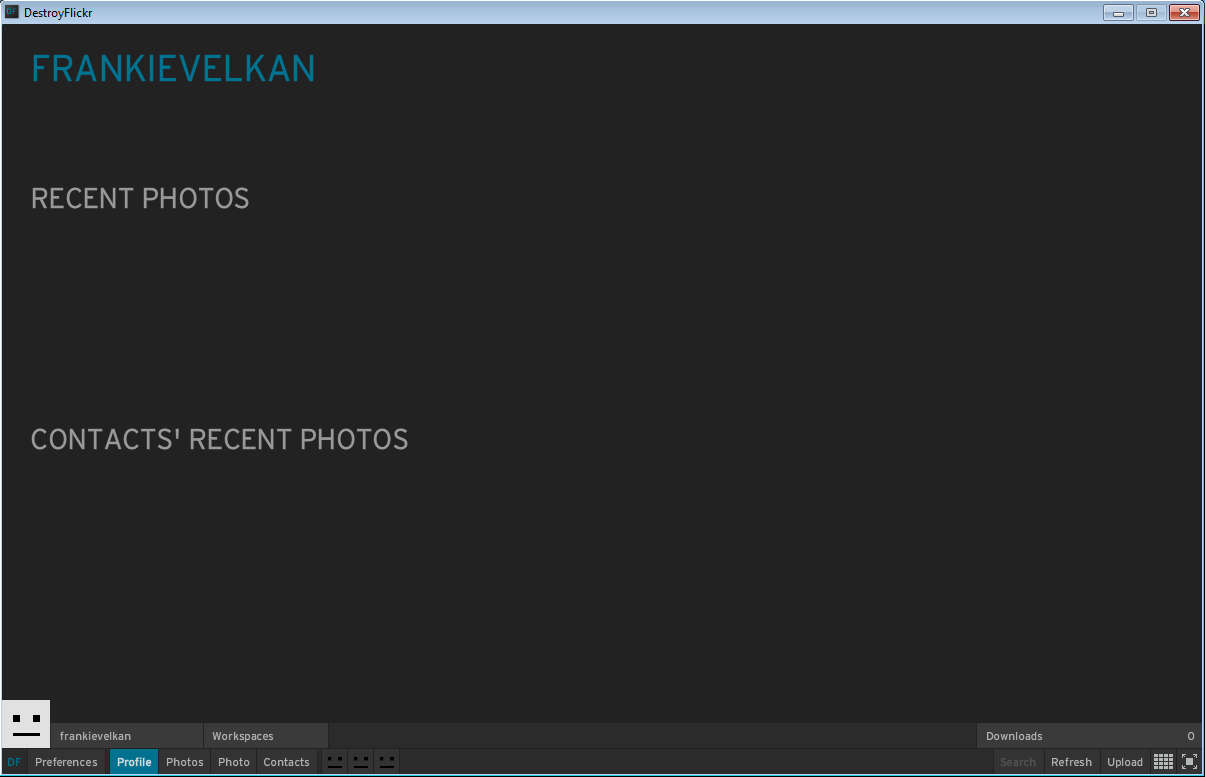Switch to the Photos tab
The height and width of the screenshot is (777, 1205).
pyautogui.click(x=185, y=762)
